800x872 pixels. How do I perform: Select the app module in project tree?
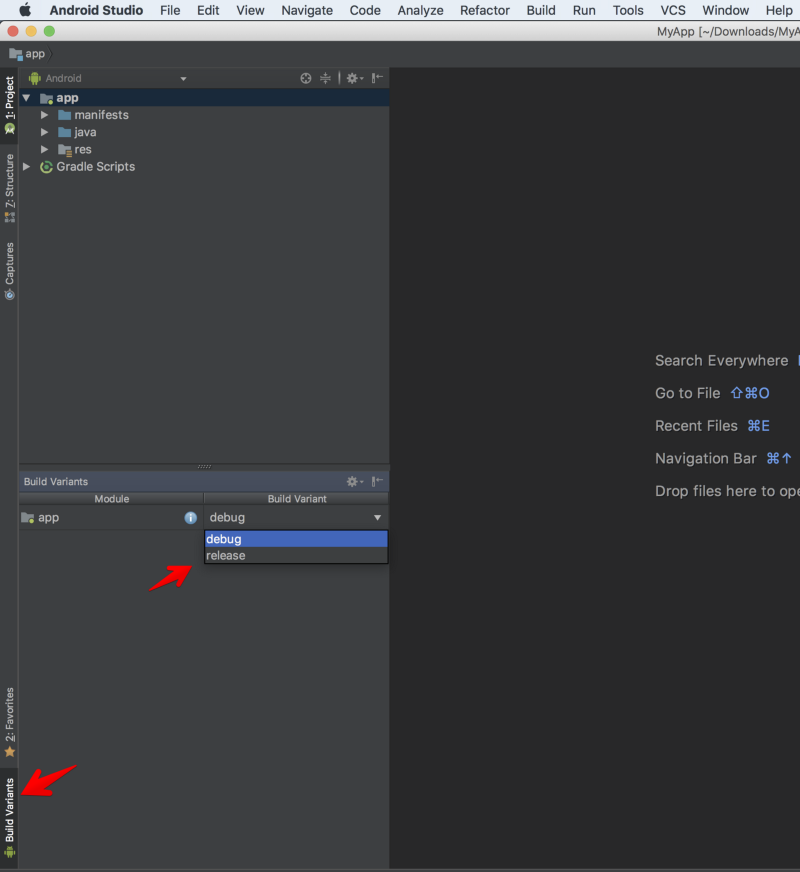click(67, 98)
